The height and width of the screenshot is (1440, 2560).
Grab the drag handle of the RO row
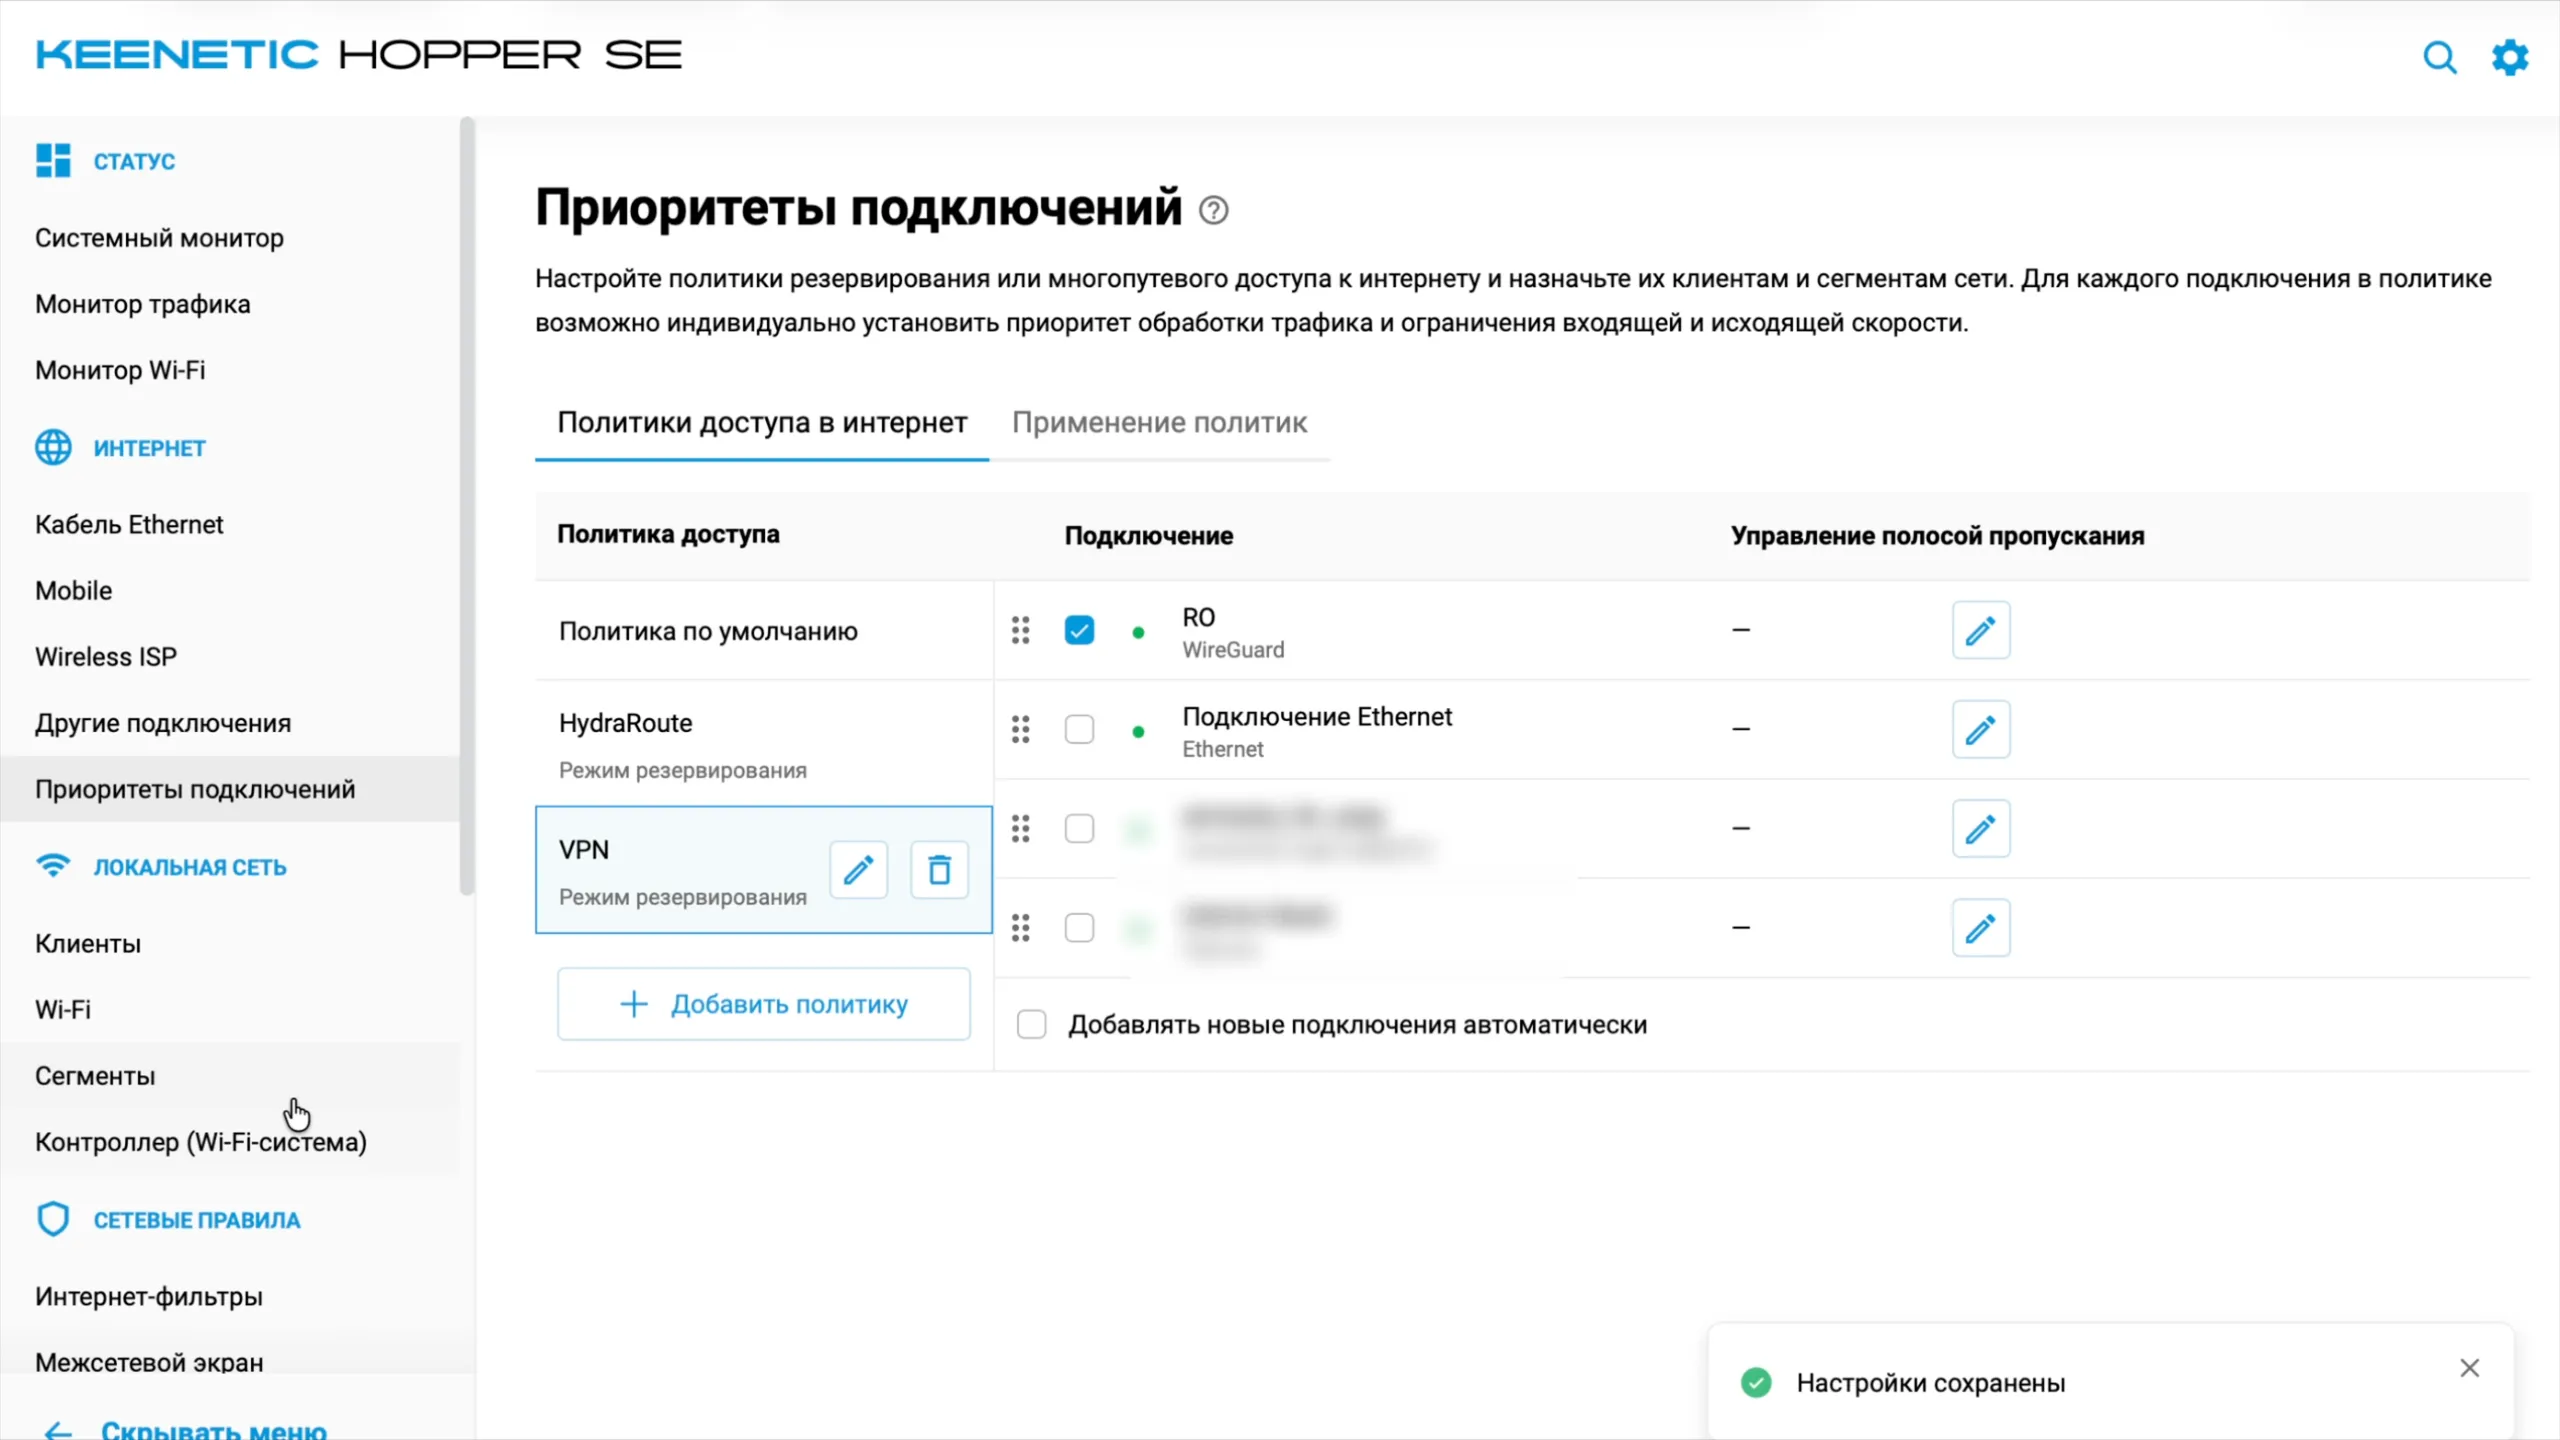(1020, 630)
